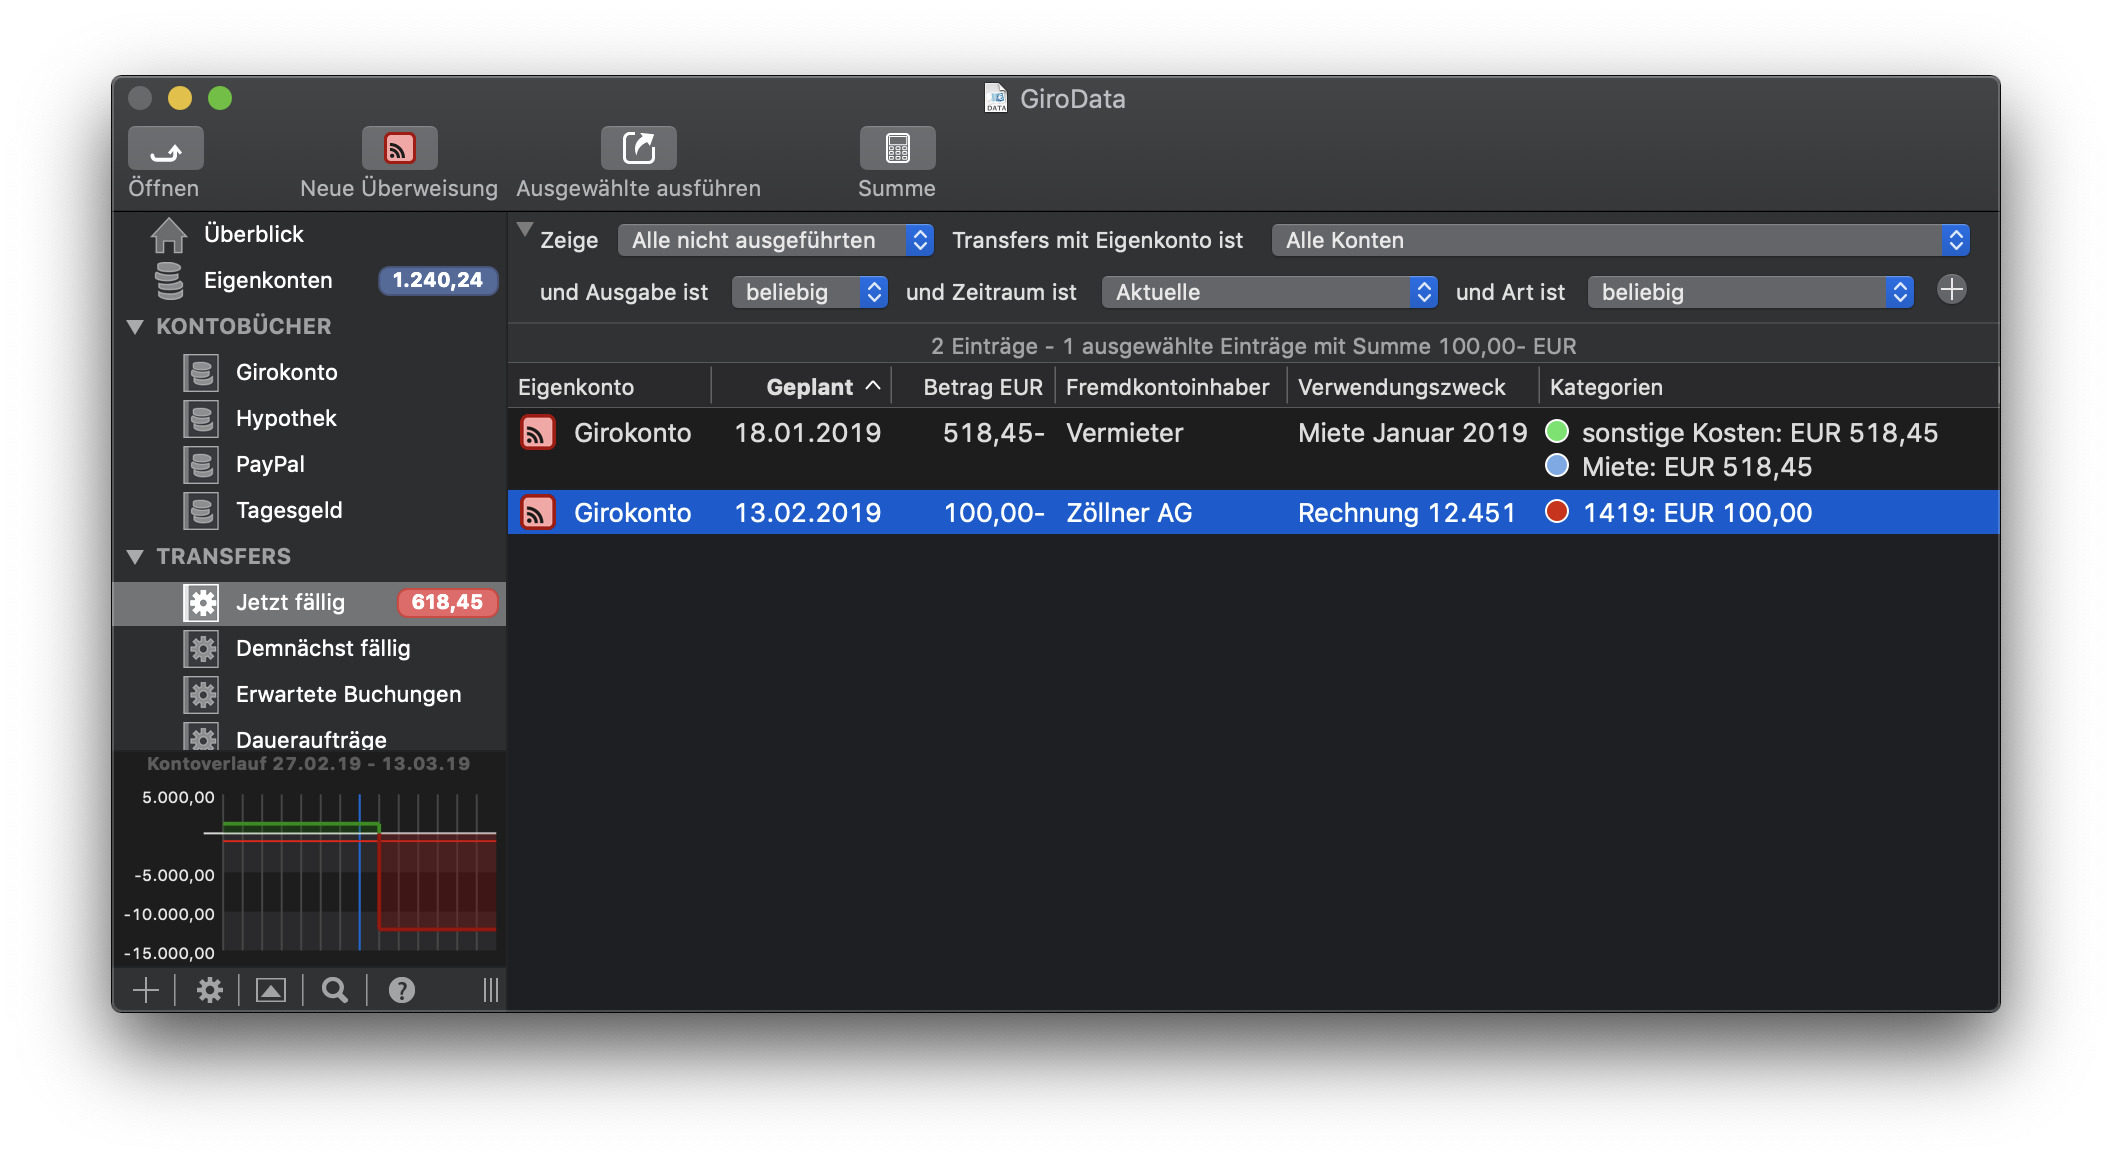Click the GiroData document icon in title bar
Screen dimensions: 2112x1160
pos(996,98)
